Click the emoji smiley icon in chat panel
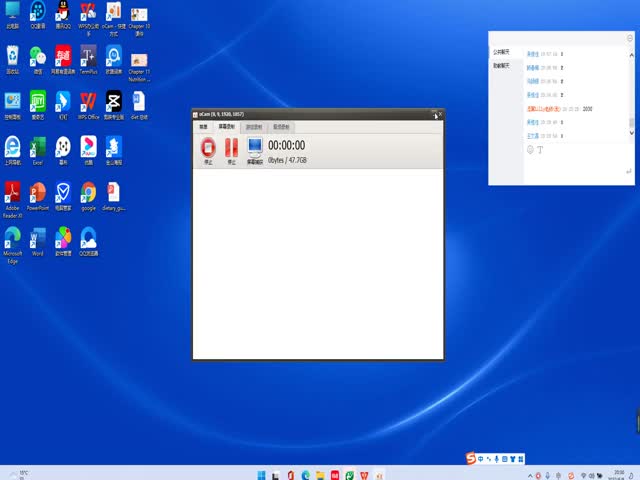Screen dimensions: 640x480 pos(530,150)
